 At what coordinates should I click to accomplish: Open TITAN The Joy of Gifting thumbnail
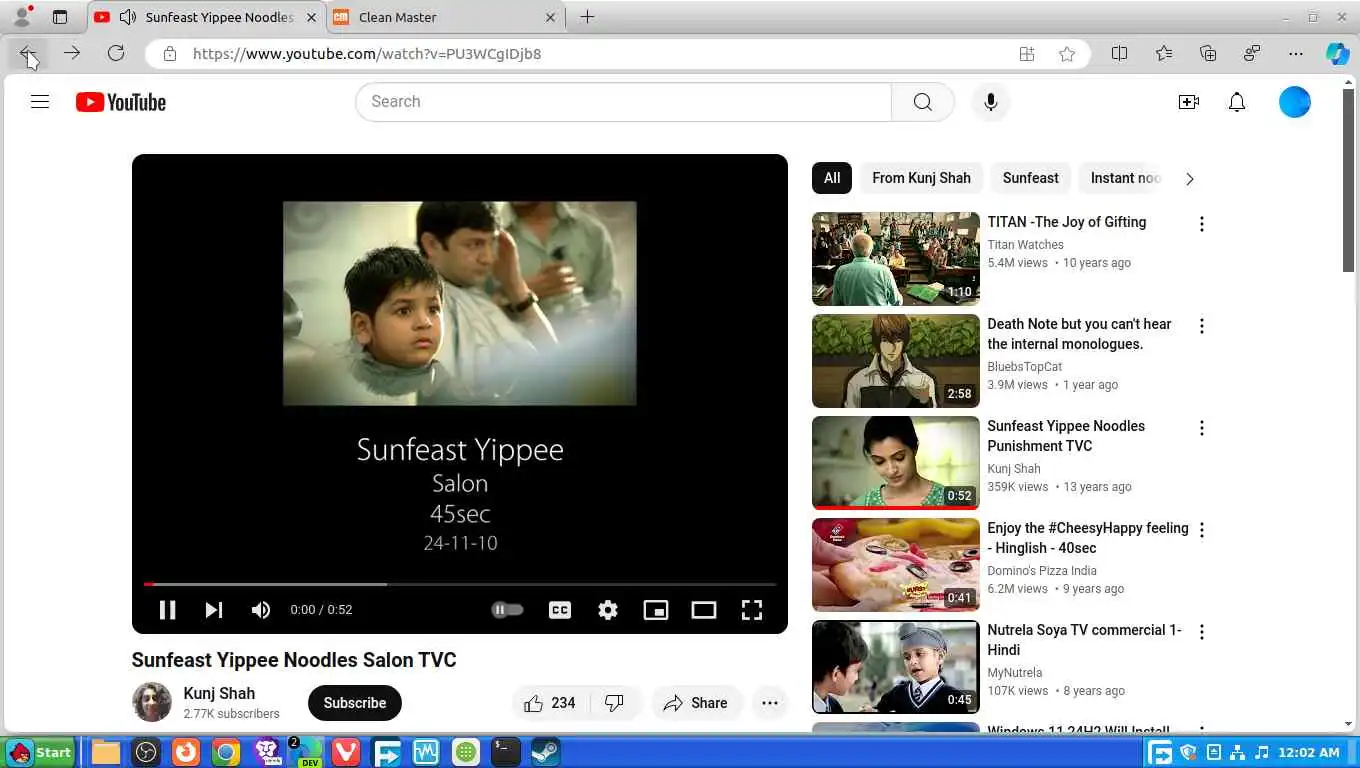(896, 259)
